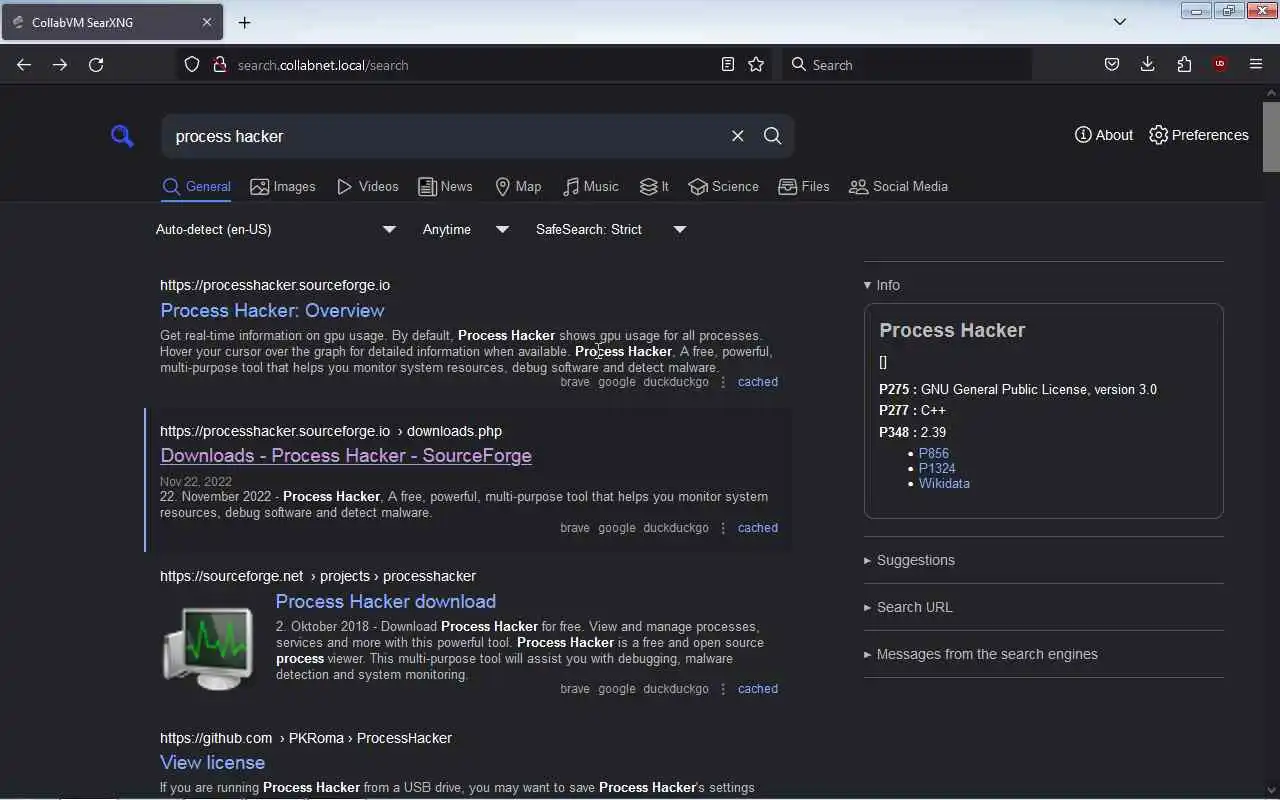Open cached link for Process Hacker download
1280x800 pixels.
coord(758,689)
